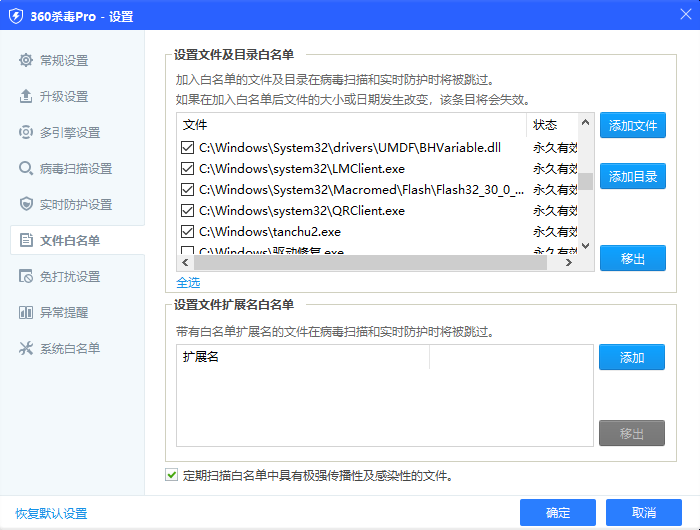Select the C:\Windows\system32\QRClient.exe path text
The image size is (700, 530).
click(302, 211)
